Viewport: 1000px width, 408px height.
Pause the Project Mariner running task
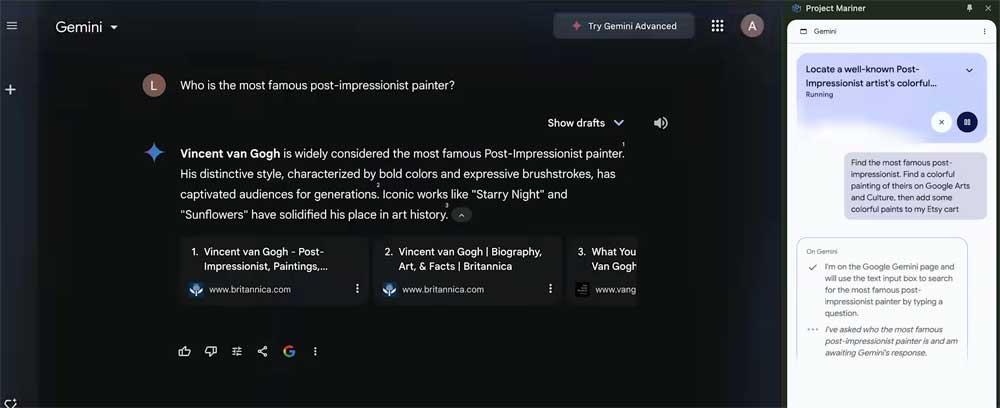tap(967, 122)
